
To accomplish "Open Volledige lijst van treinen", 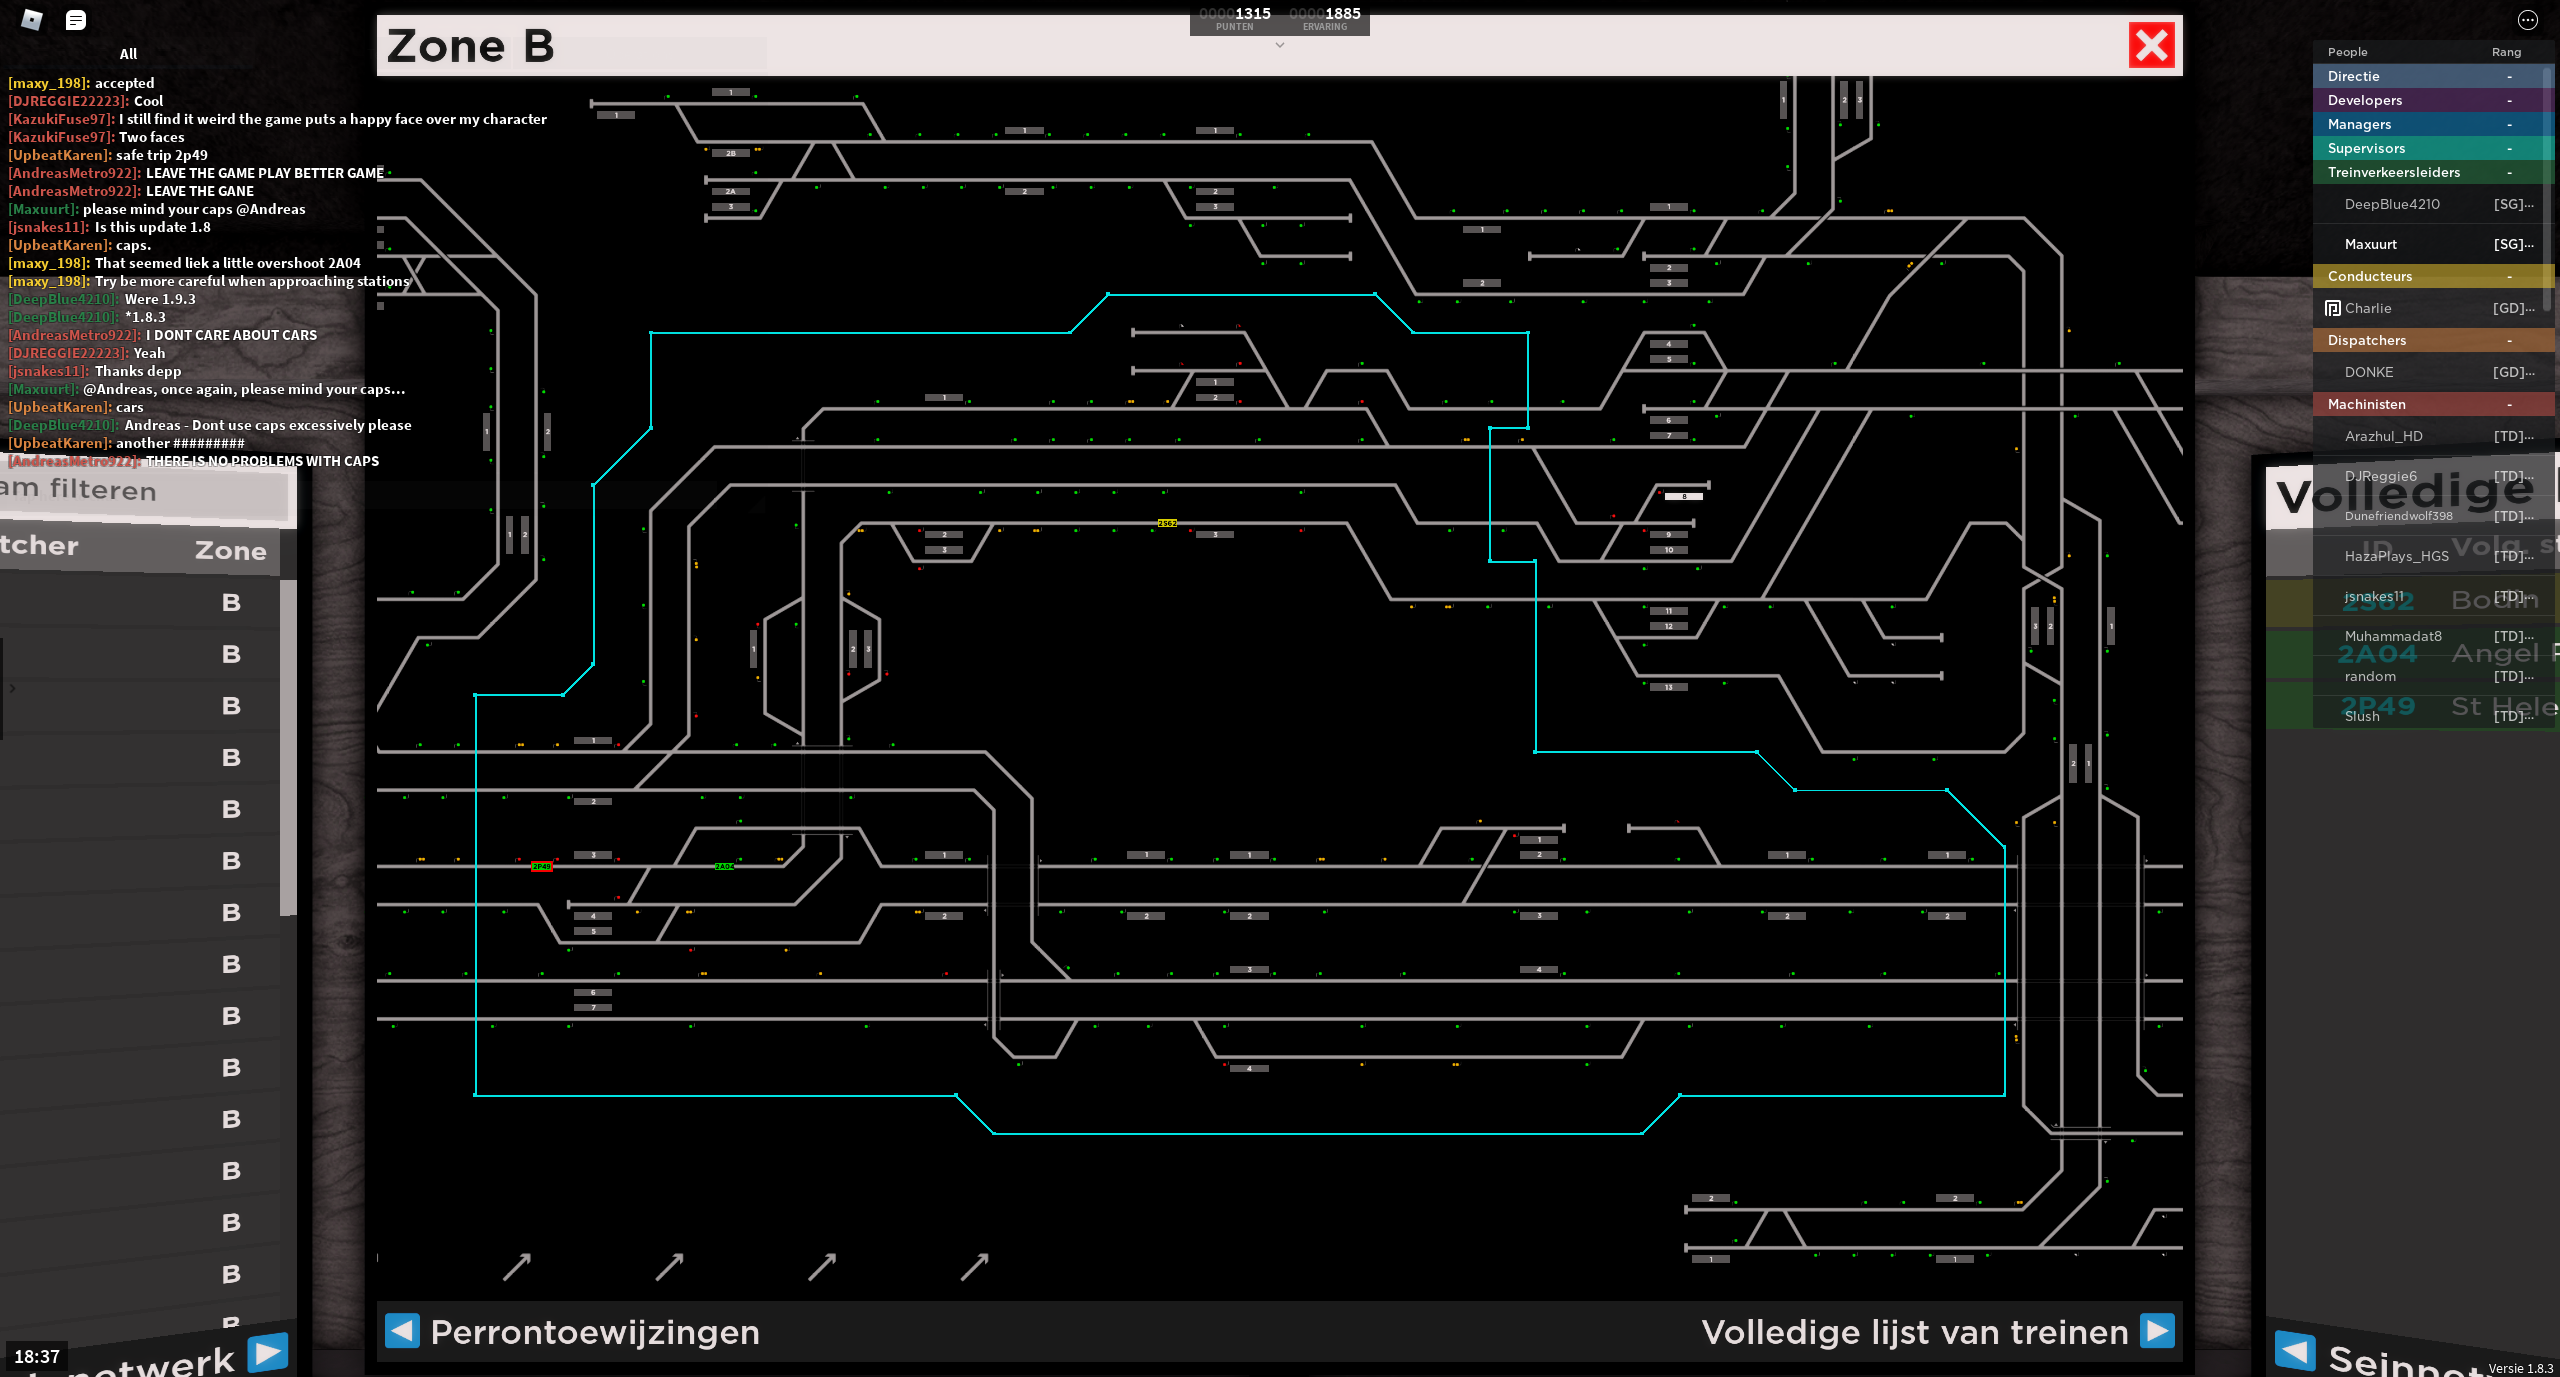I will [1914, 1332].
